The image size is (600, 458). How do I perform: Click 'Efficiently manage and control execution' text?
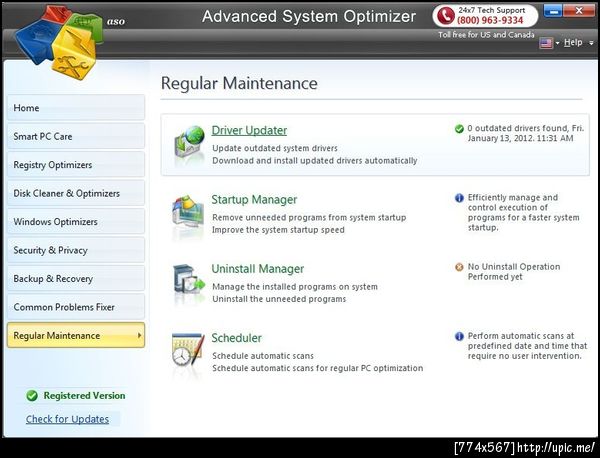coord(523,212)
